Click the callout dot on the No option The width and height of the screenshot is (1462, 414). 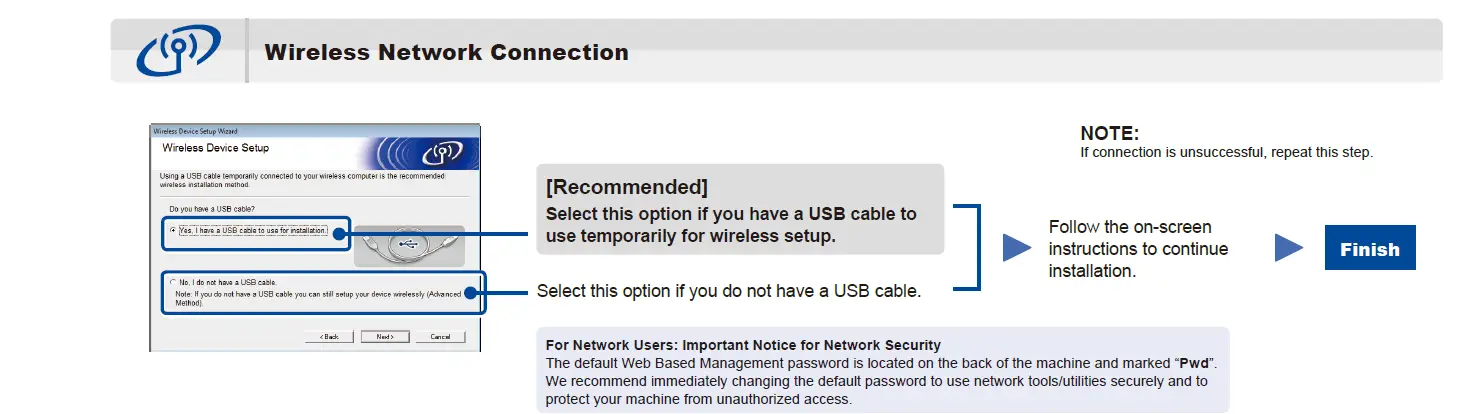click(471, 294)
